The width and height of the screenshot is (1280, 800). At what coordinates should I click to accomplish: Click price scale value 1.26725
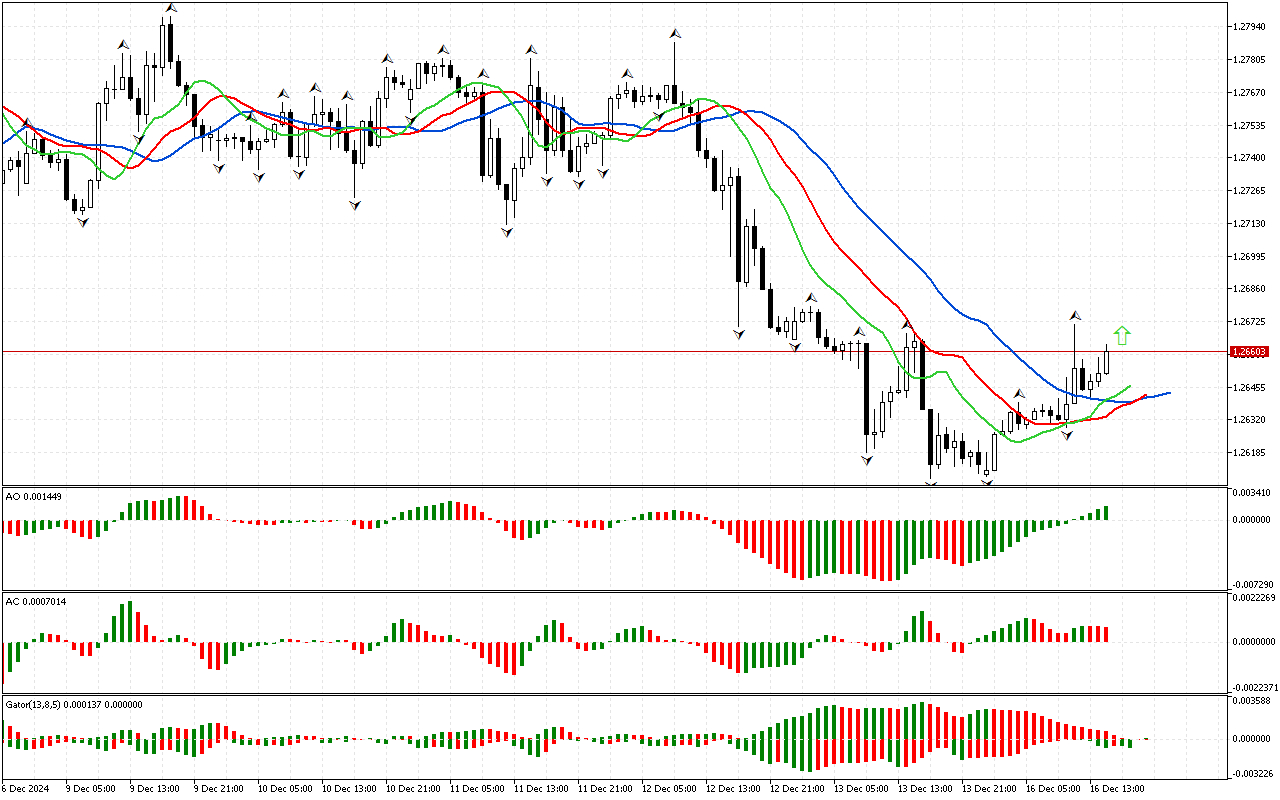point(1250,322)
